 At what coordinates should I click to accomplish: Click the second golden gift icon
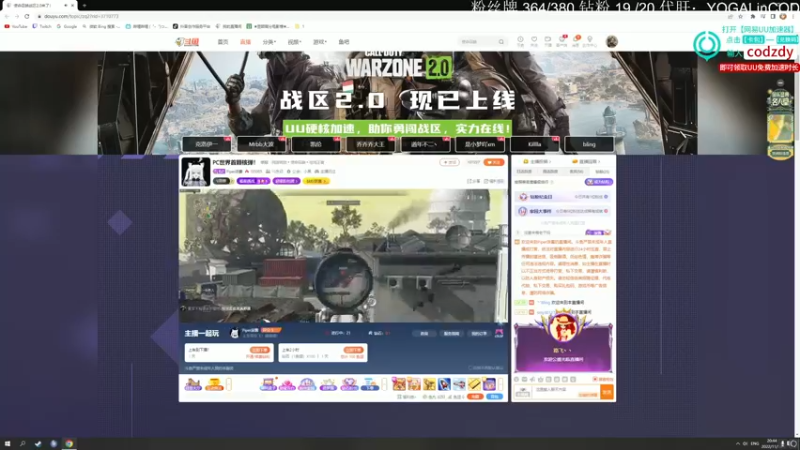click(x=214, y=384)
